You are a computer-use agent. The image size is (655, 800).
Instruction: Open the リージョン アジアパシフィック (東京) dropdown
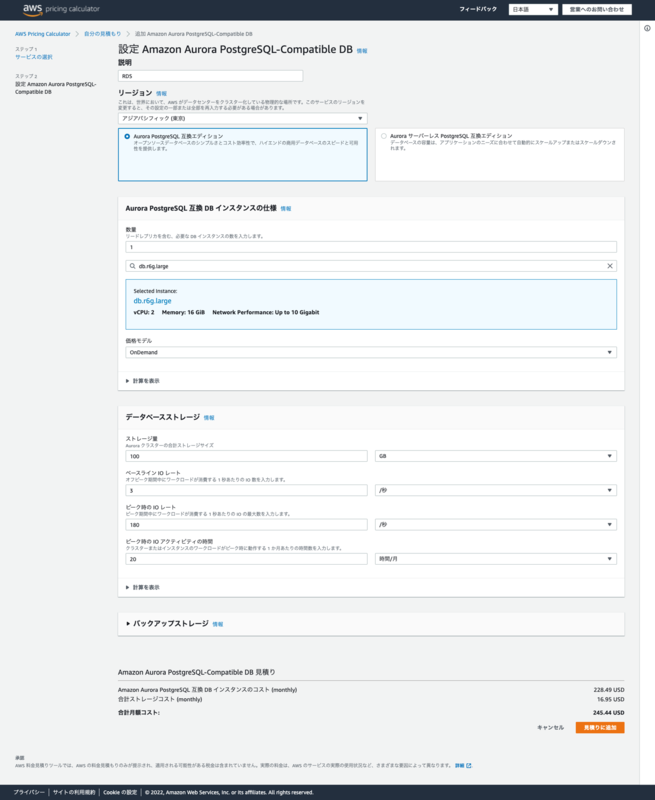click(242, 118)
